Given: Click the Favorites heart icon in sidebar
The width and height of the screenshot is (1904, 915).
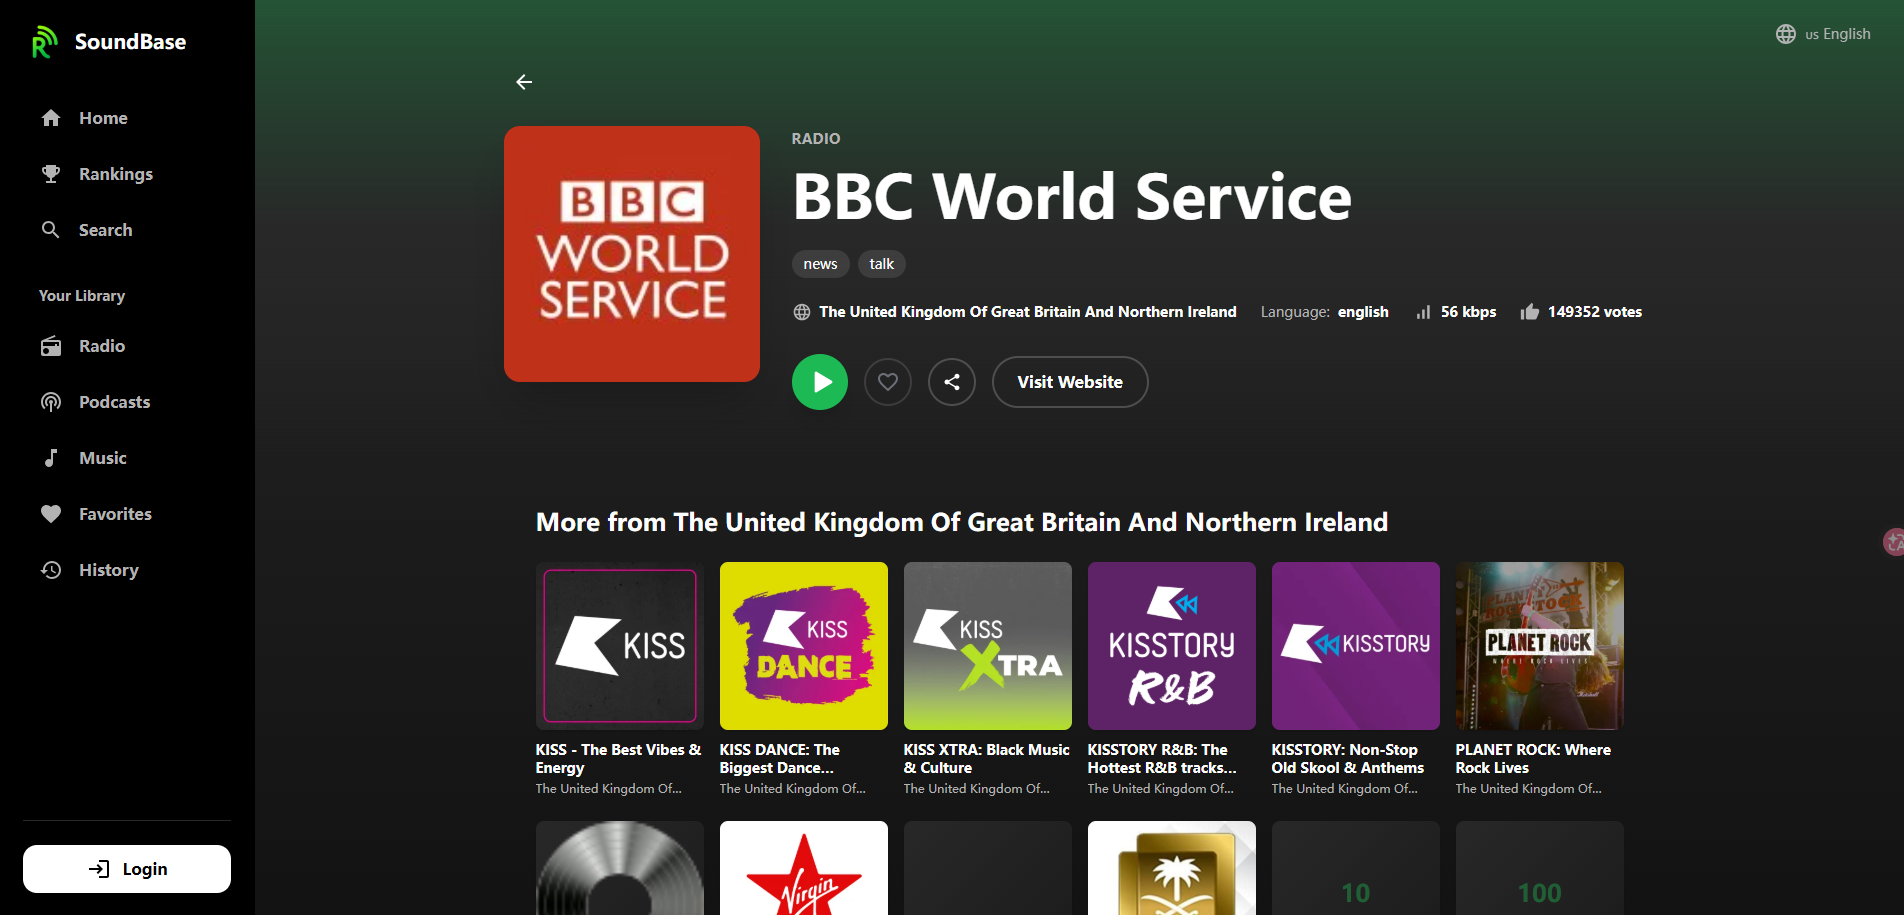Looking at the screenshot, I should tap(51, 514).
